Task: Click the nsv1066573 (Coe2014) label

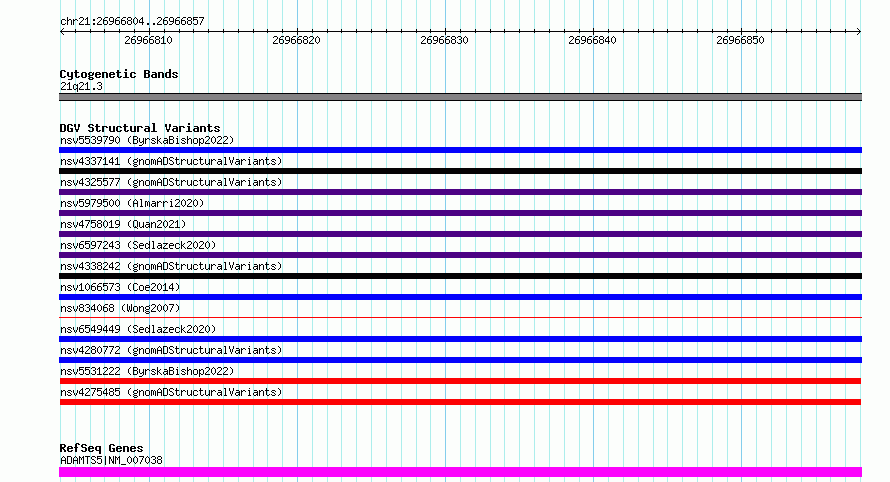Action: point(120,287)
